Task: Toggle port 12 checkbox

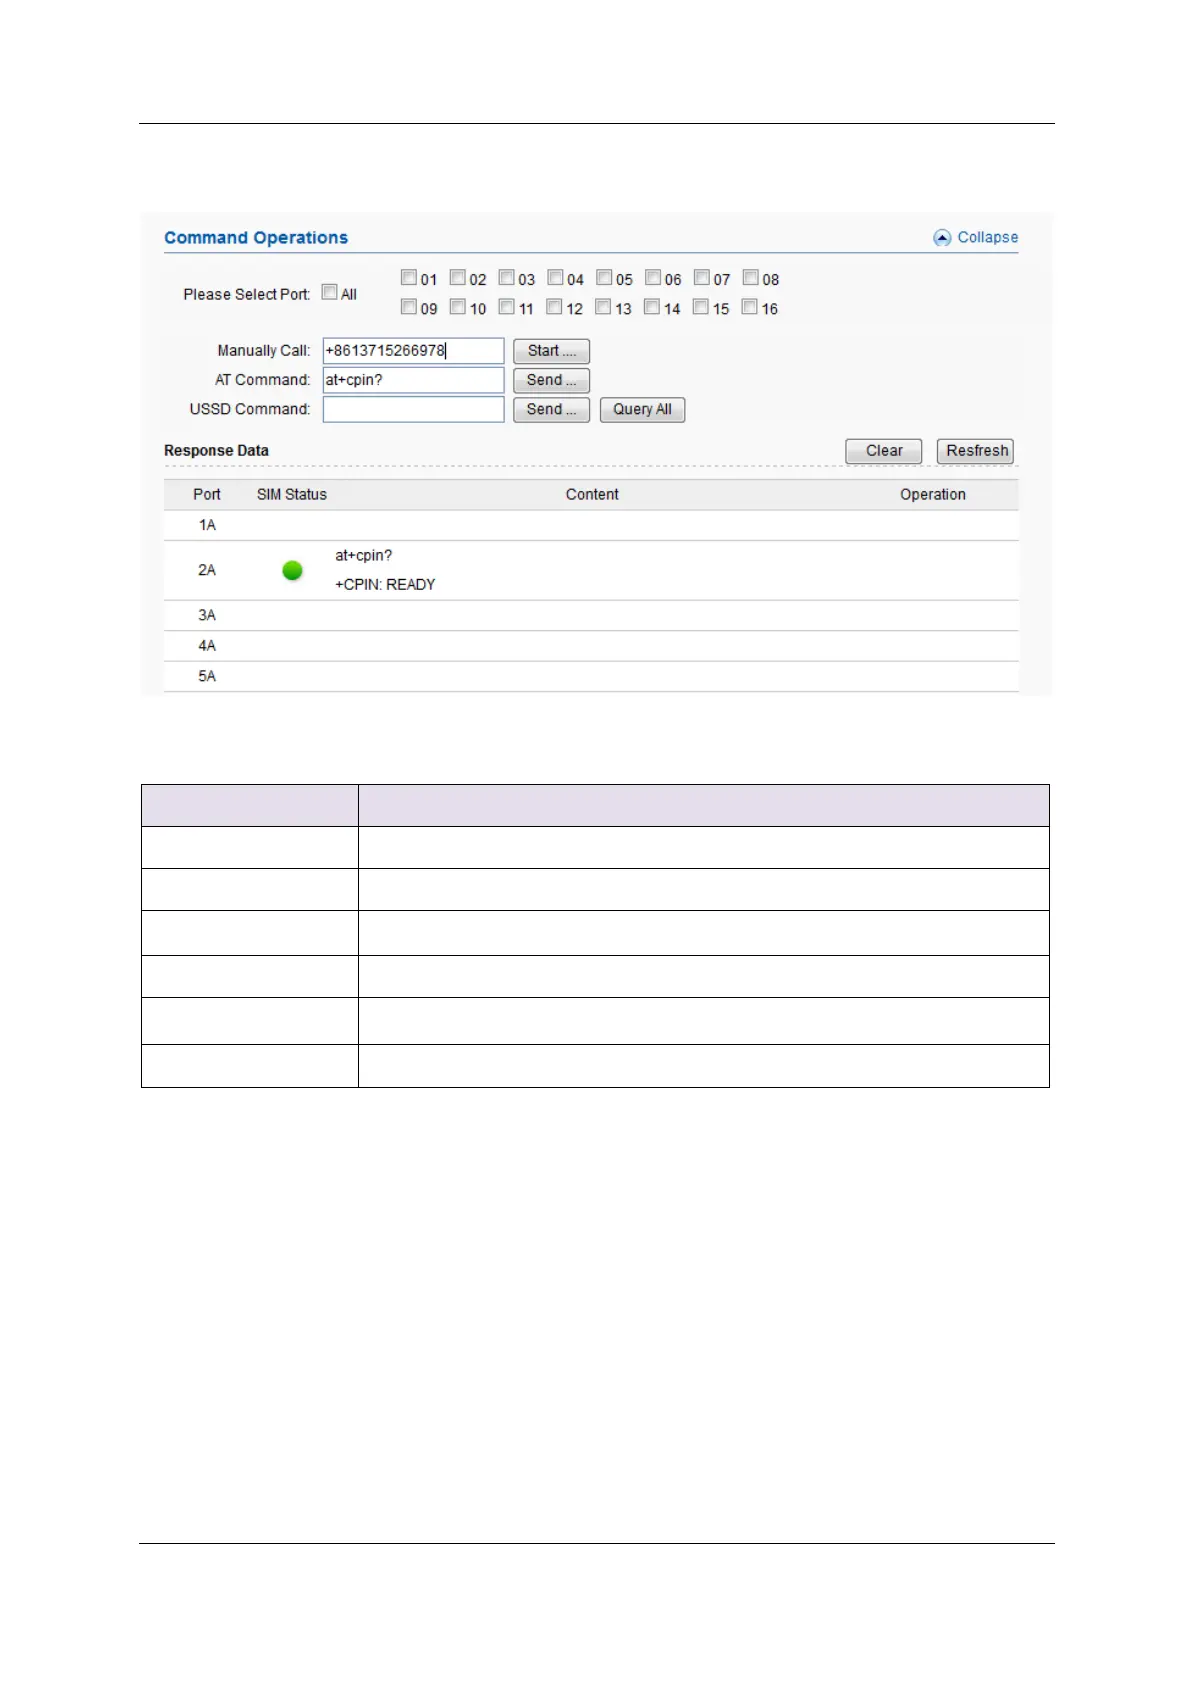Action: coord(554,307)
